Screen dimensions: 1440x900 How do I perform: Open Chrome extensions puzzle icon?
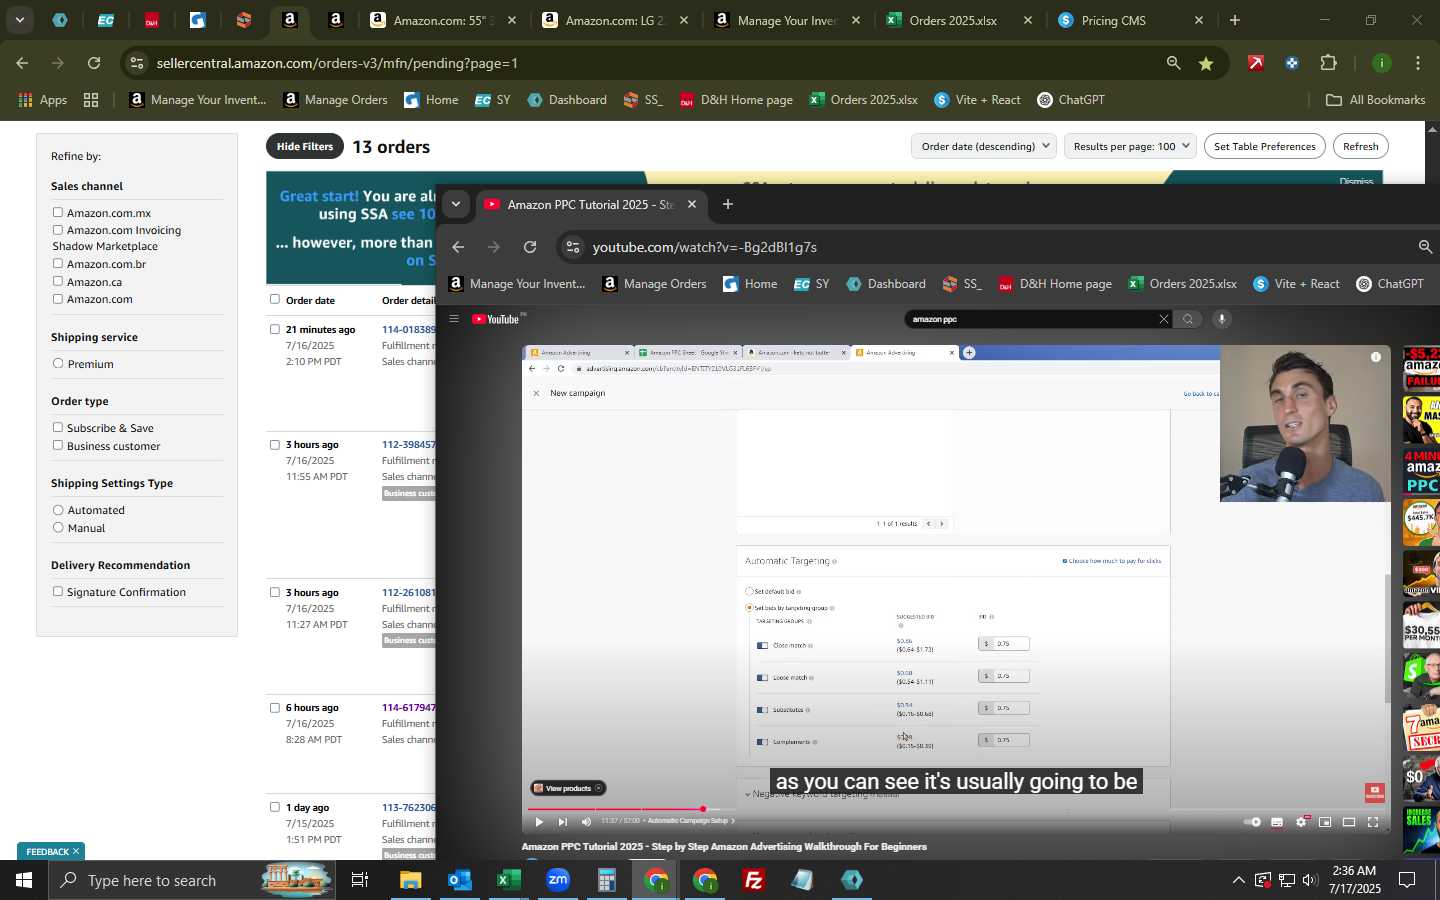pyautogui.click(x=1328, y=63)
